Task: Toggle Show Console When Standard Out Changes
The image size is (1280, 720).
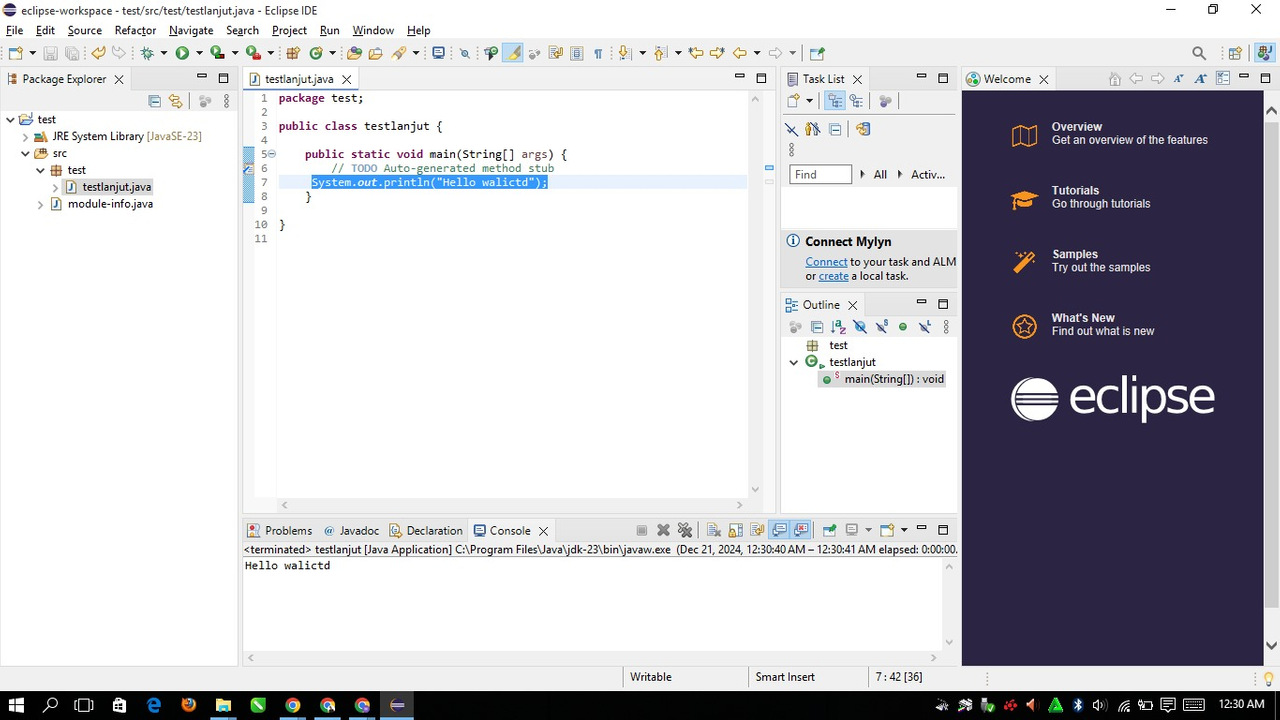Action: [x=780, y=530]
